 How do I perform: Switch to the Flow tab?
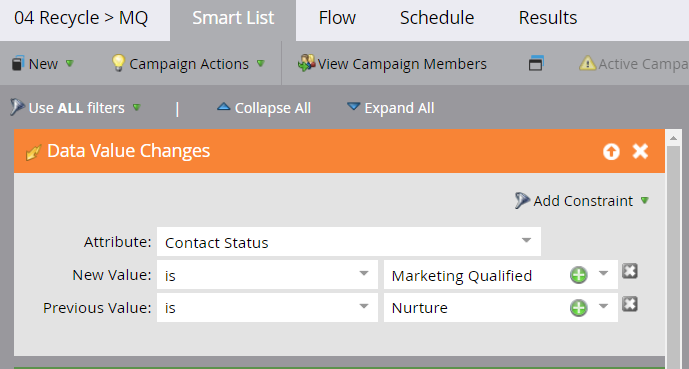(x=337, y=18)
